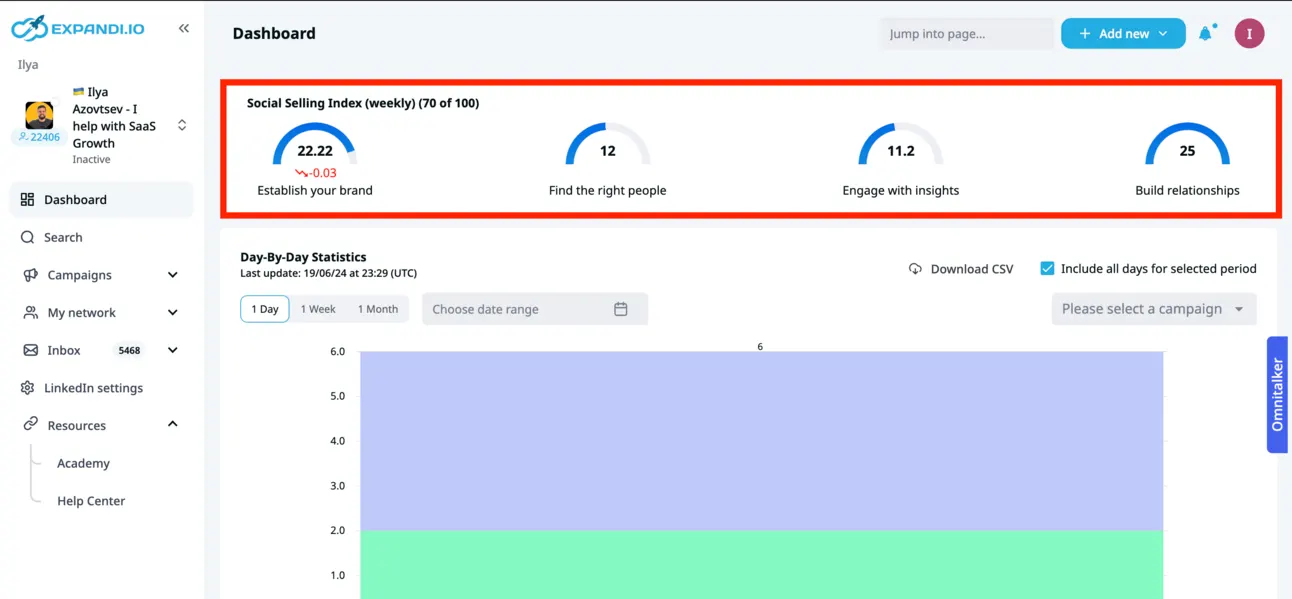Expand the My network submenu chevron

point(173,313)
